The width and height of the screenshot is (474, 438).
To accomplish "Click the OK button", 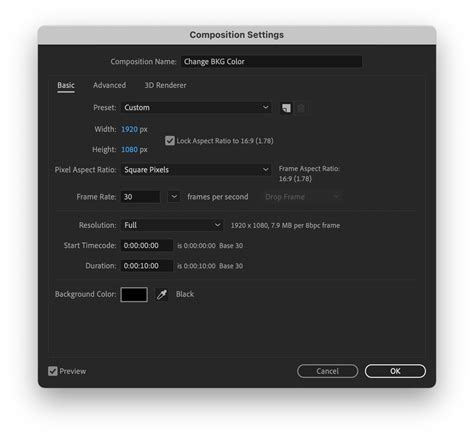I will click(395, 371).
